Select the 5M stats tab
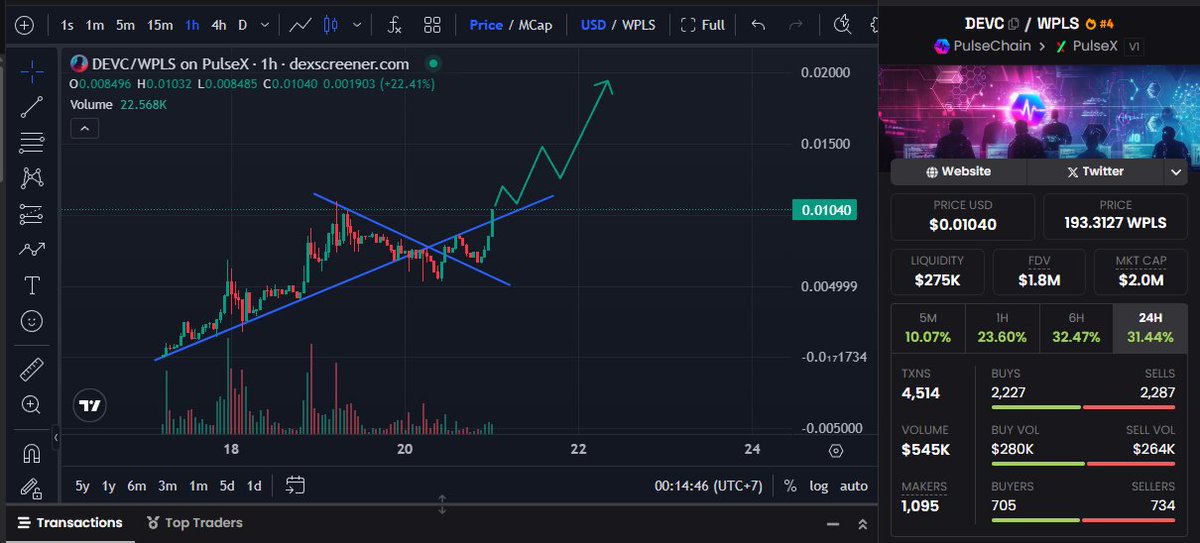Viewport: 1200px width, 543px height. [928, 328]
